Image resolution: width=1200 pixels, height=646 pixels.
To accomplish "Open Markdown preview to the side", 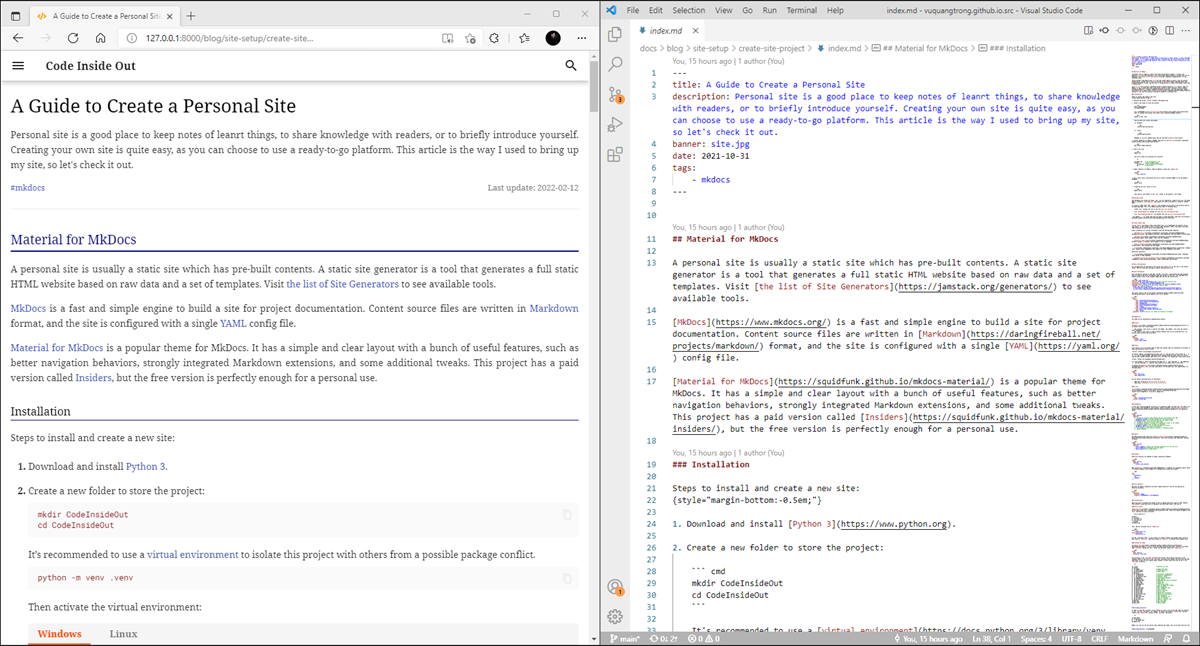I will coord(1090,31).
